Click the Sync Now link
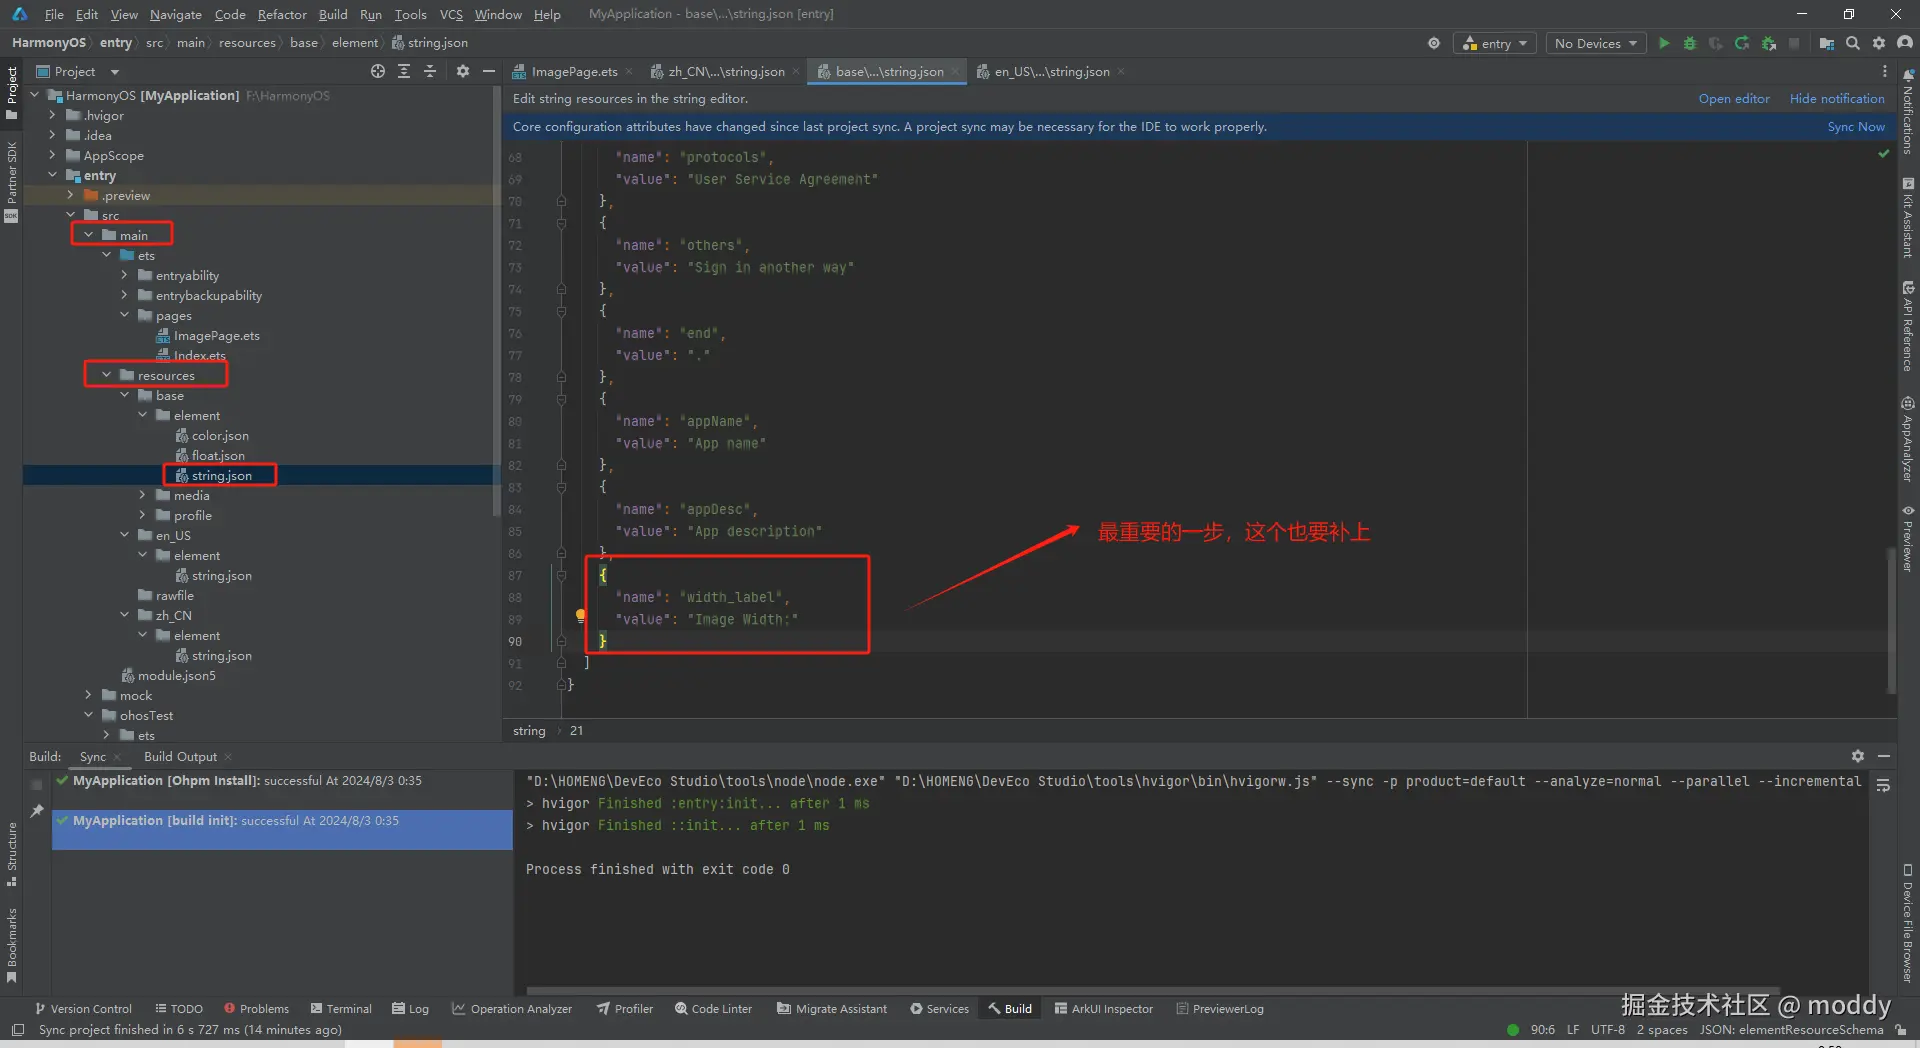Viewport: 1920px width, 1048px height. [1855, 127]
